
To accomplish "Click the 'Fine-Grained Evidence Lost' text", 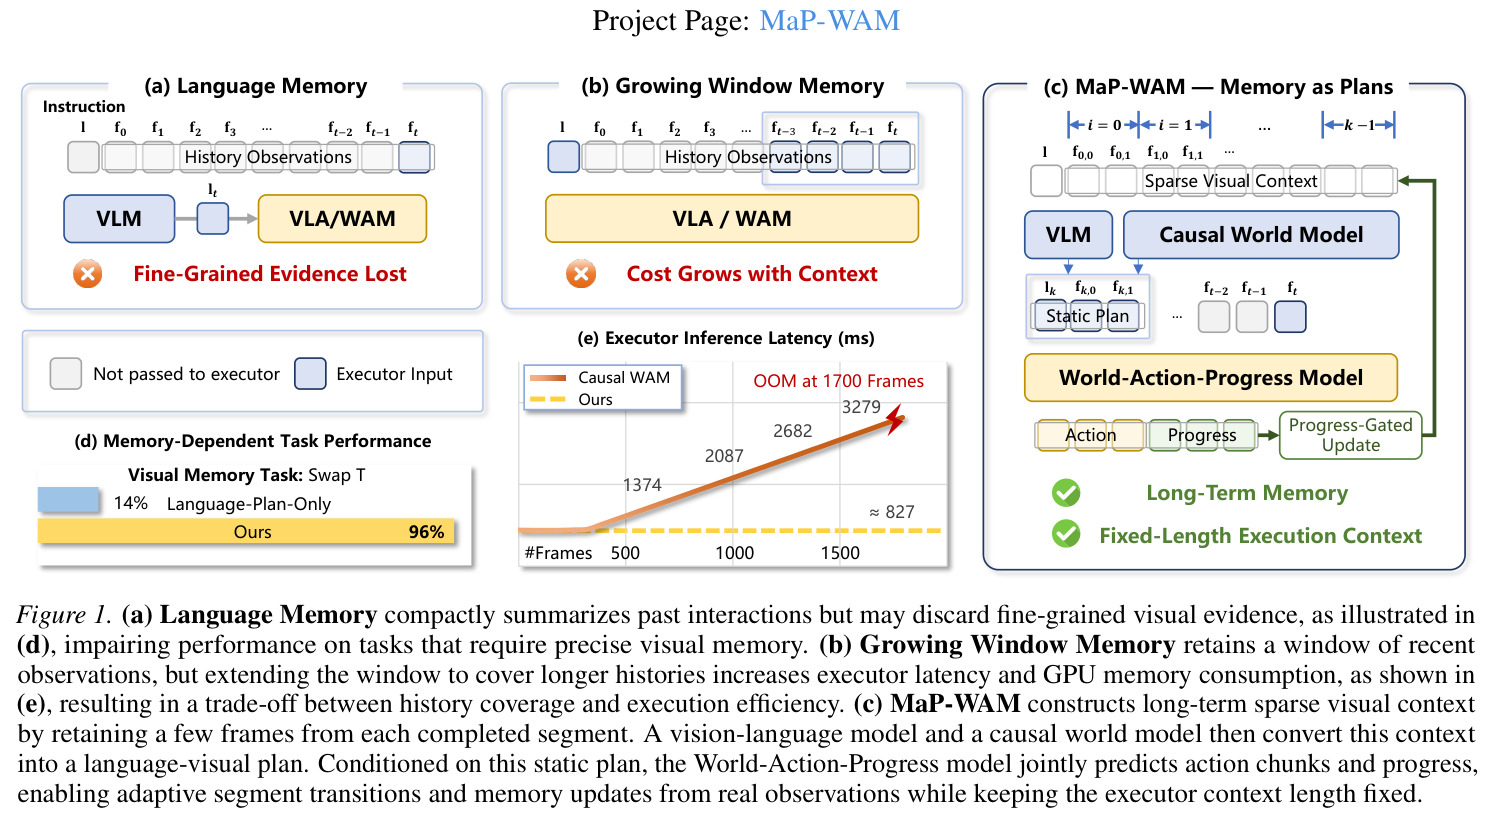I will click(270, 274).
